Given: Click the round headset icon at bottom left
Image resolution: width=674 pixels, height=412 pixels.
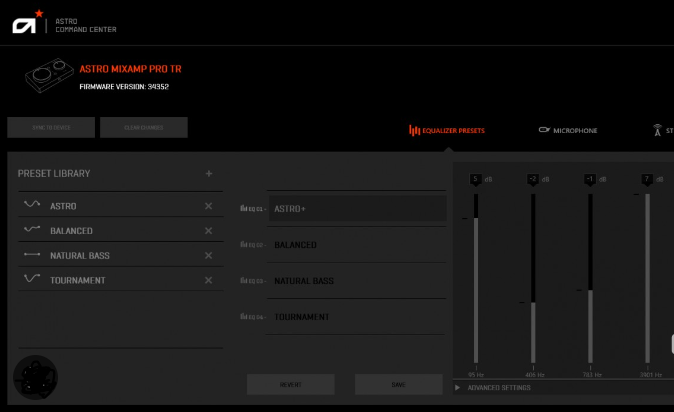Looking at the screenshot, I should point(35,377).
